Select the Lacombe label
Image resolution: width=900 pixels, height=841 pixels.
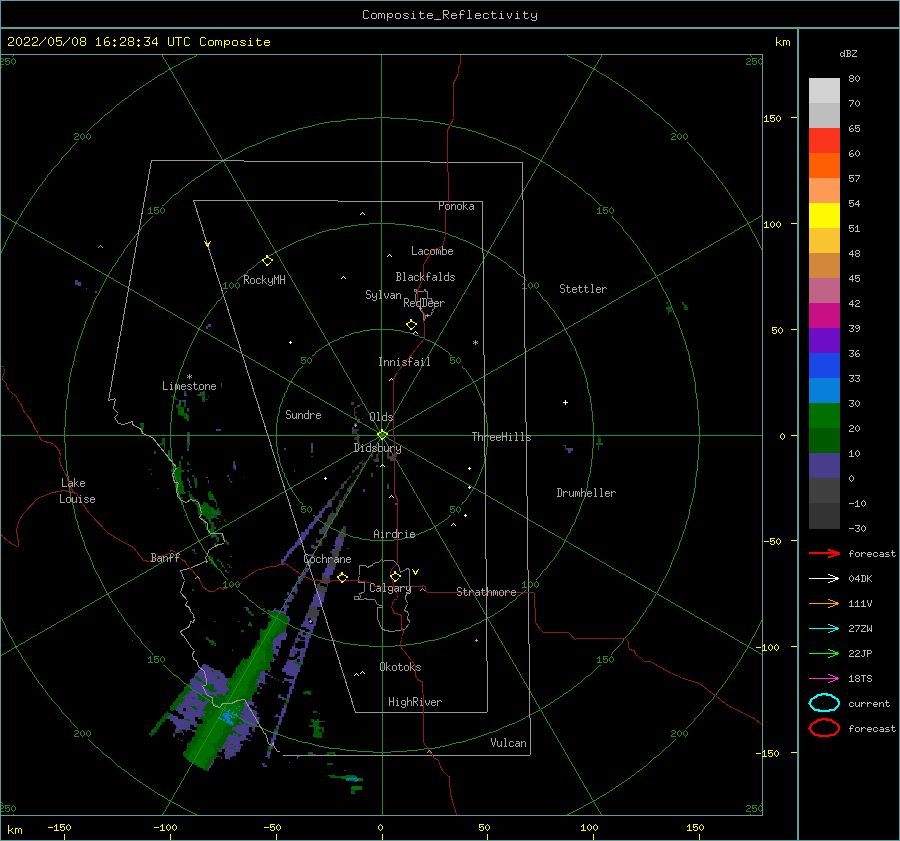(432, 251)
